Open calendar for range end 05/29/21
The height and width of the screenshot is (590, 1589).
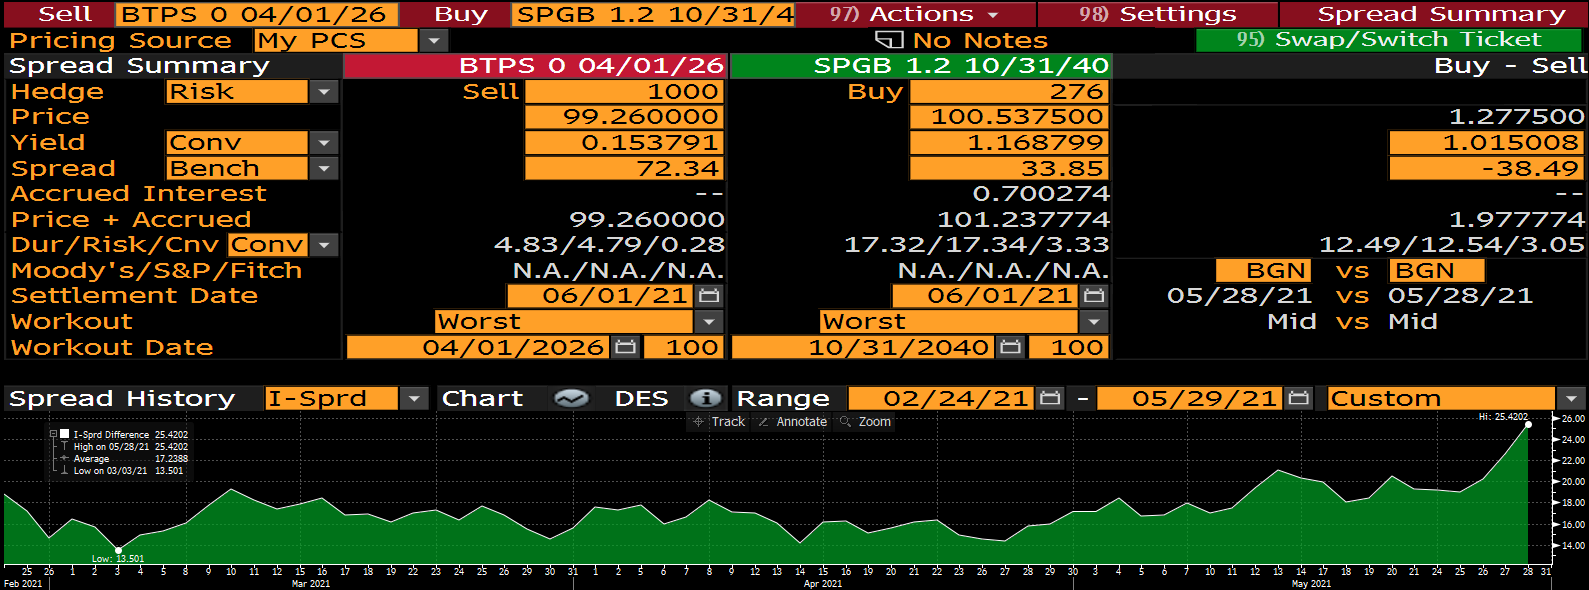(x=1298, y=398)
